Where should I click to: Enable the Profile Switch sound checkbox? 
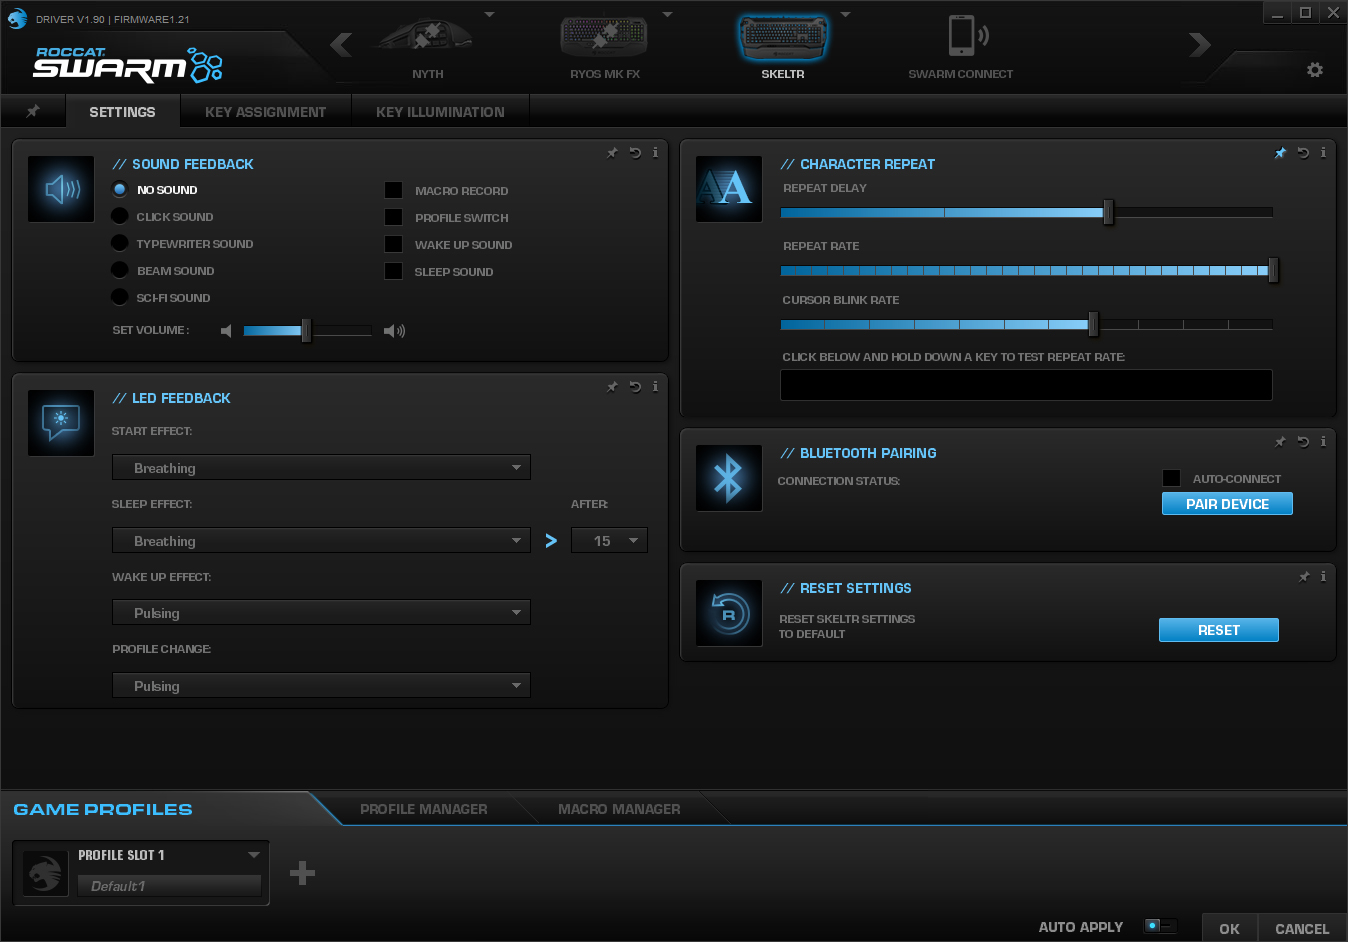click(394, 217)
